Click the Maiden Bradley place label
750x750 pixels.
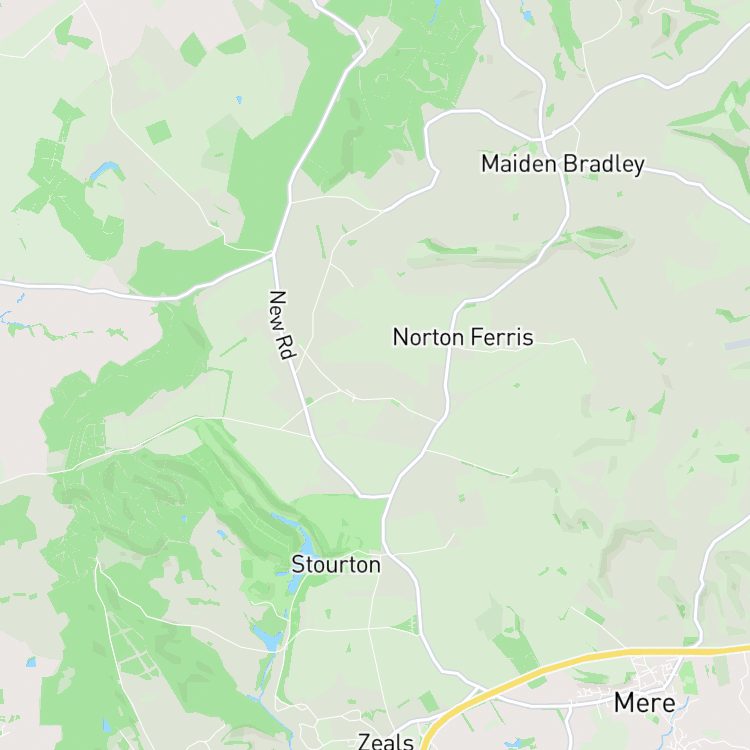click(563, 164)
